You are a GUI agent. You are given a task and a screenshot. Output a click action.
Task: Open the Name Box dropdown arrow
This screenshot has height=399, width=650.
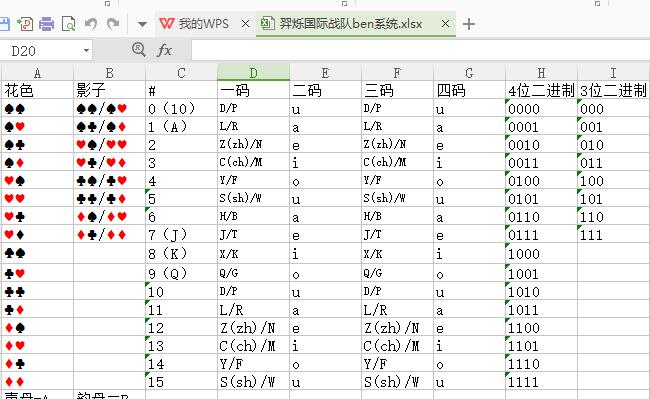coord(86,51)
